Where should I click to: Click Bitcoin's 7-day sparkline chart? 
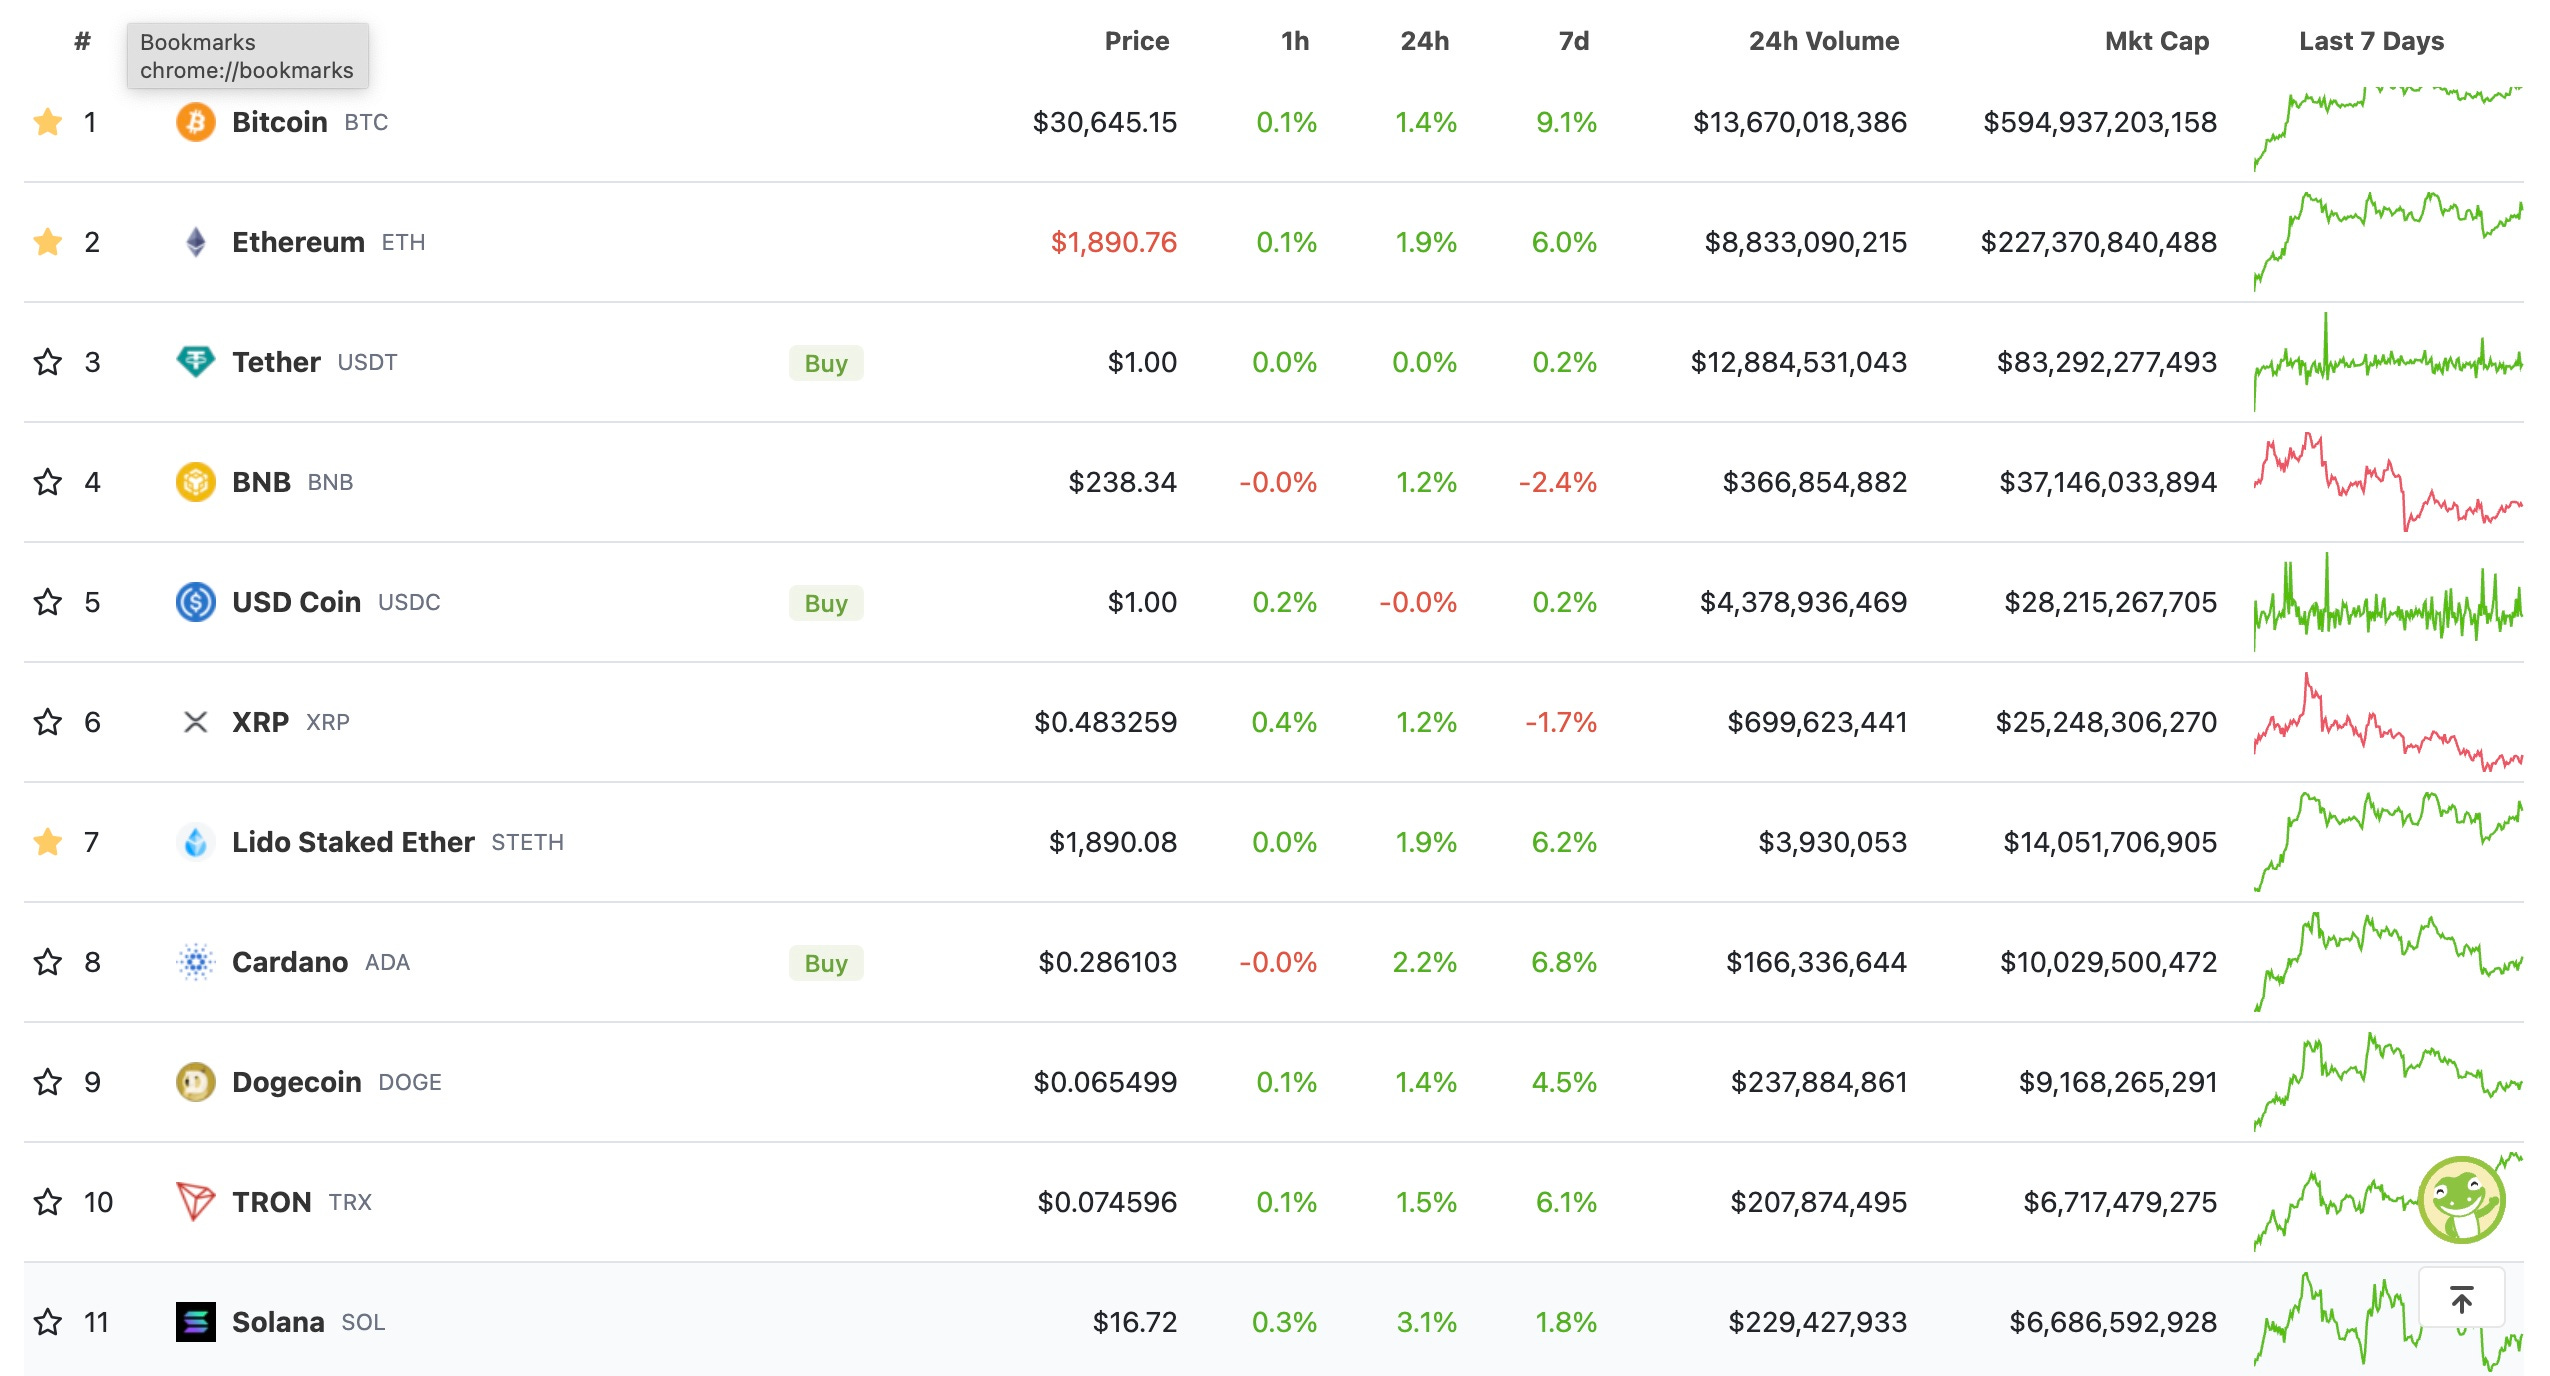[x=2388, y=128]
